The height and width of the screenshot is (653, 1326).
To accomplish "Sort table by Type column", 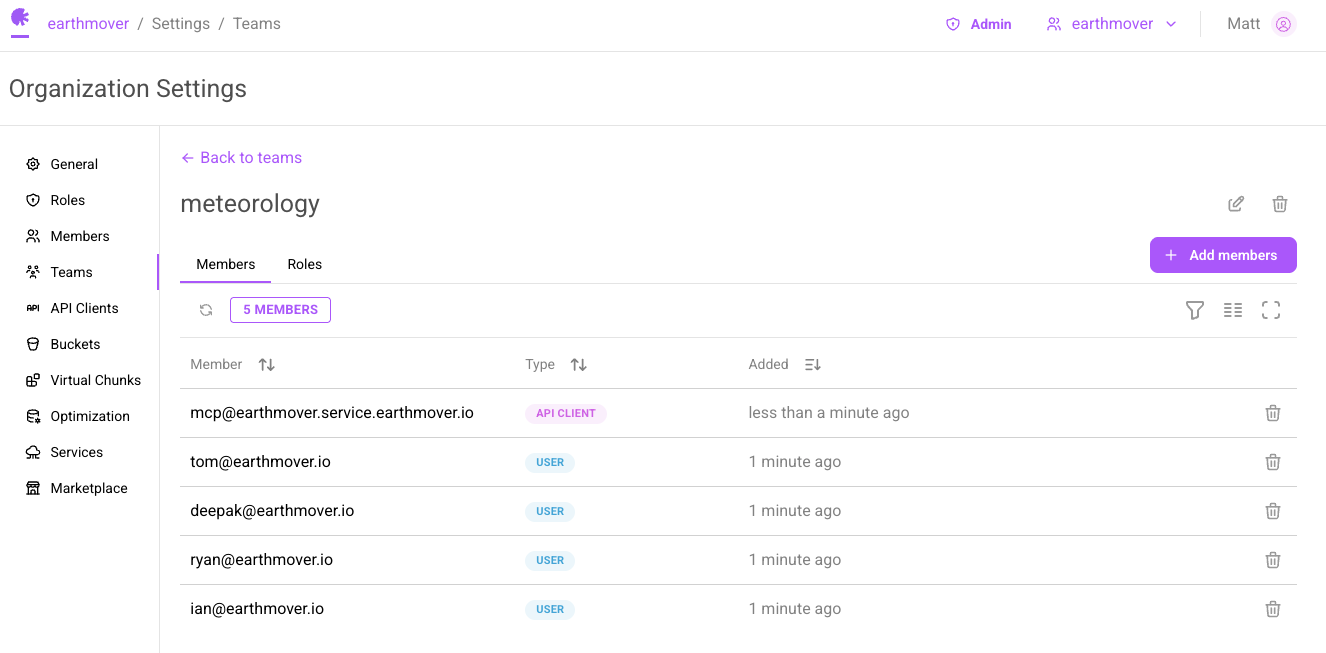I will coord(578,365).
